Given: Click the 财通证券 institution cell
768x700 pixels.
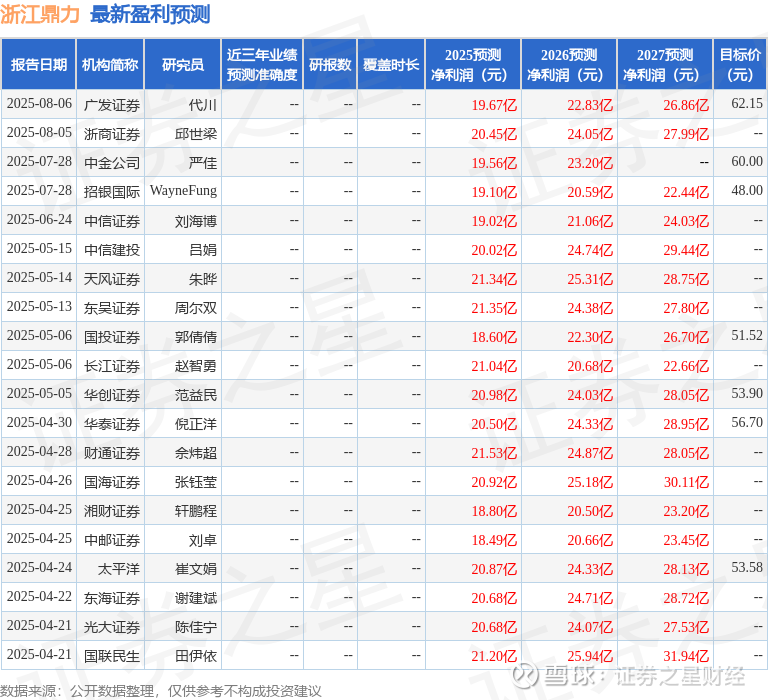Looking at the screenshot, I should click(112, 453).
